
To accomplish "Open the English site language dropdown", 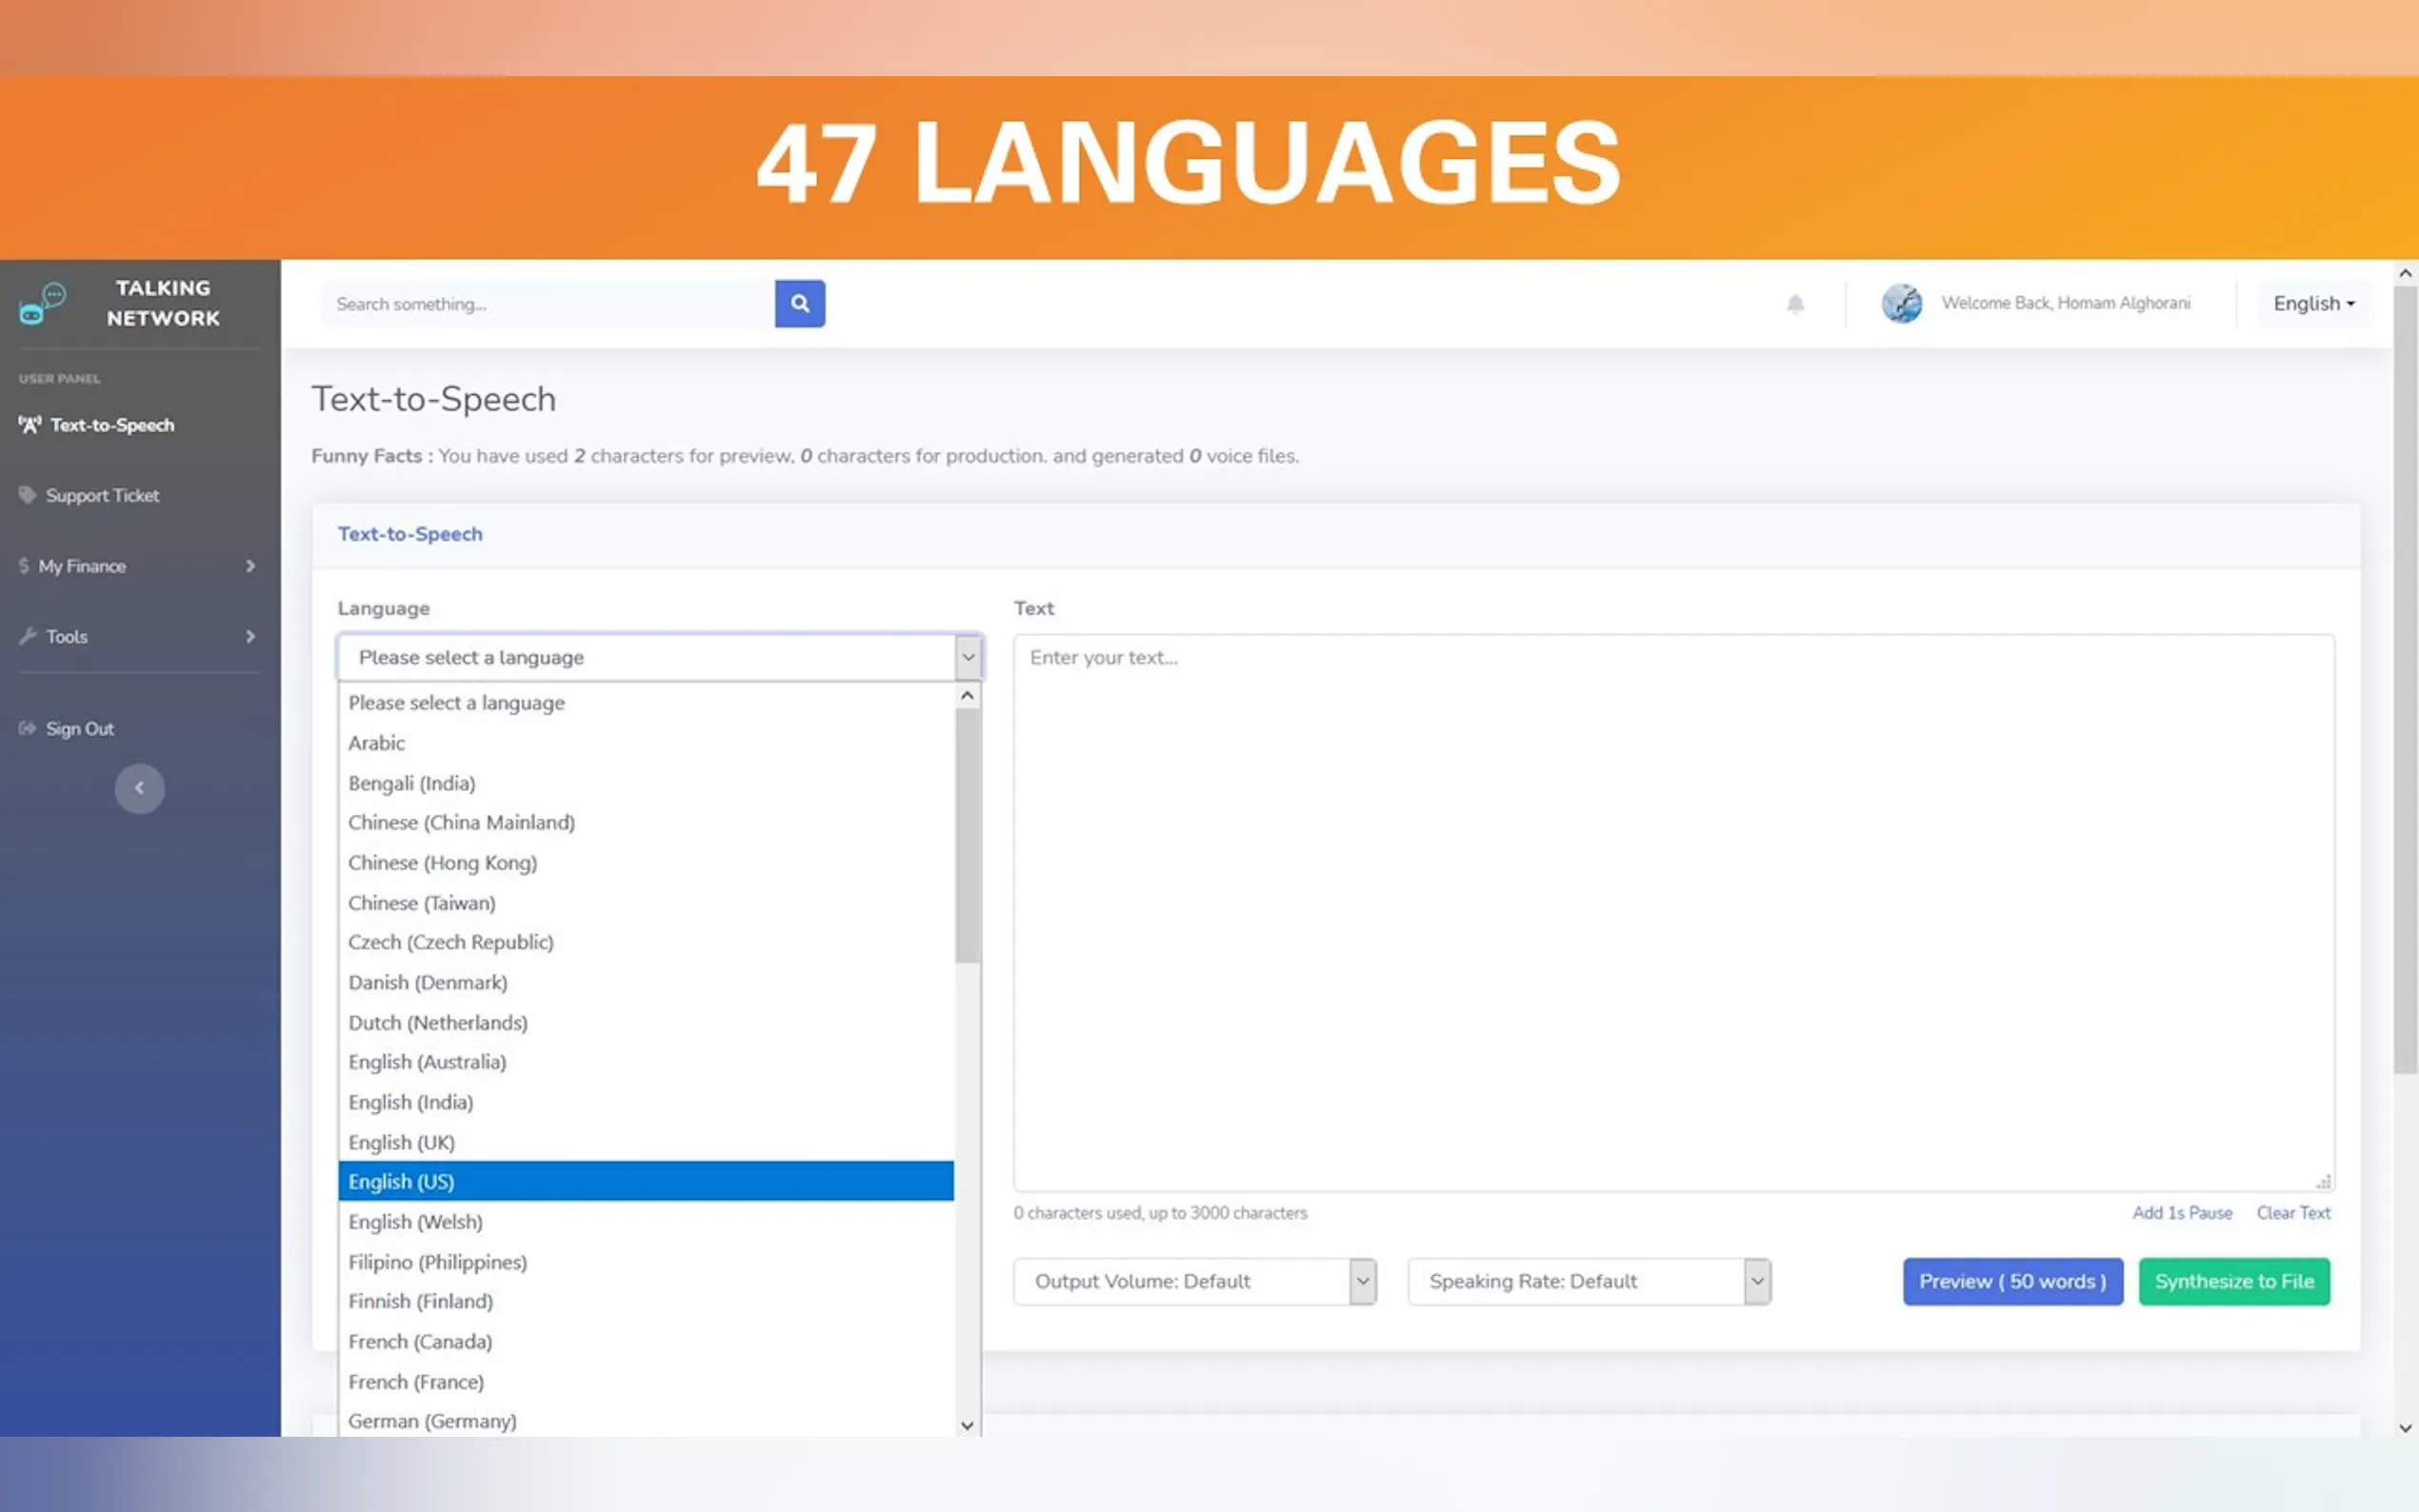I will (2313, 303).
